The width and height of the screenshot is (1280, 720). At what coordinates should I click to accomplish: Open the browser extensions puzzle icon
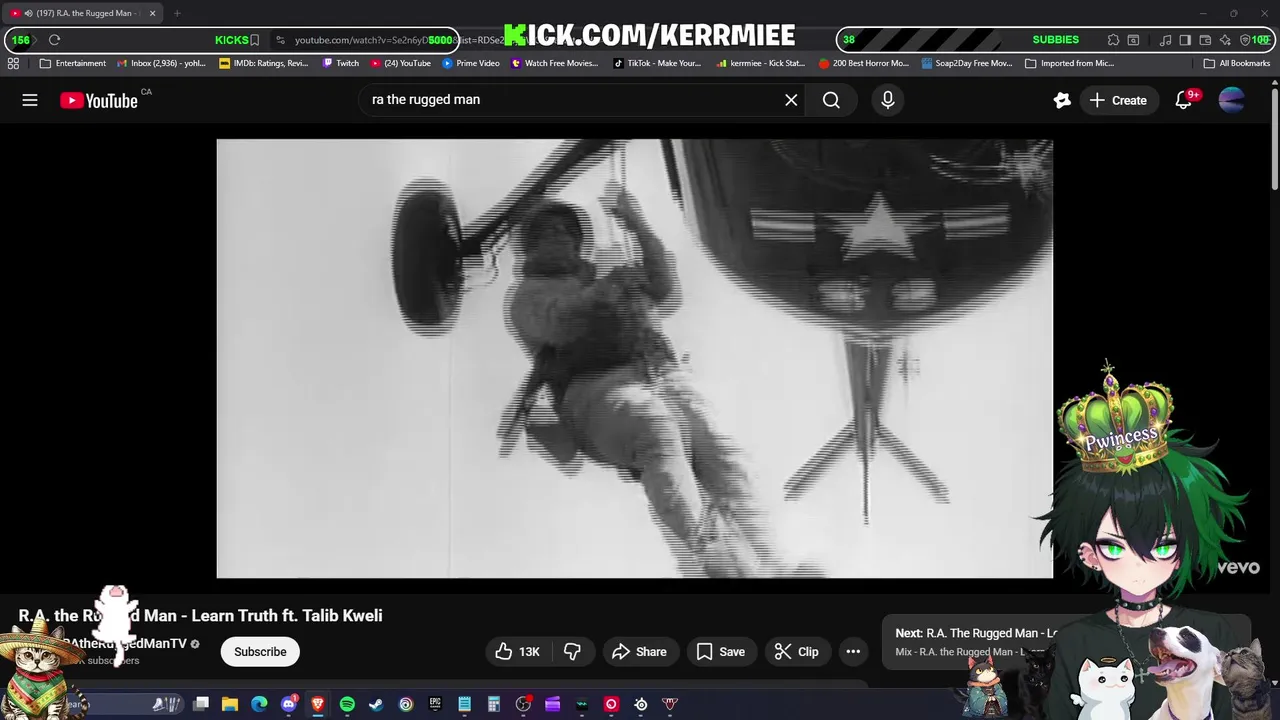point(1113,40)
